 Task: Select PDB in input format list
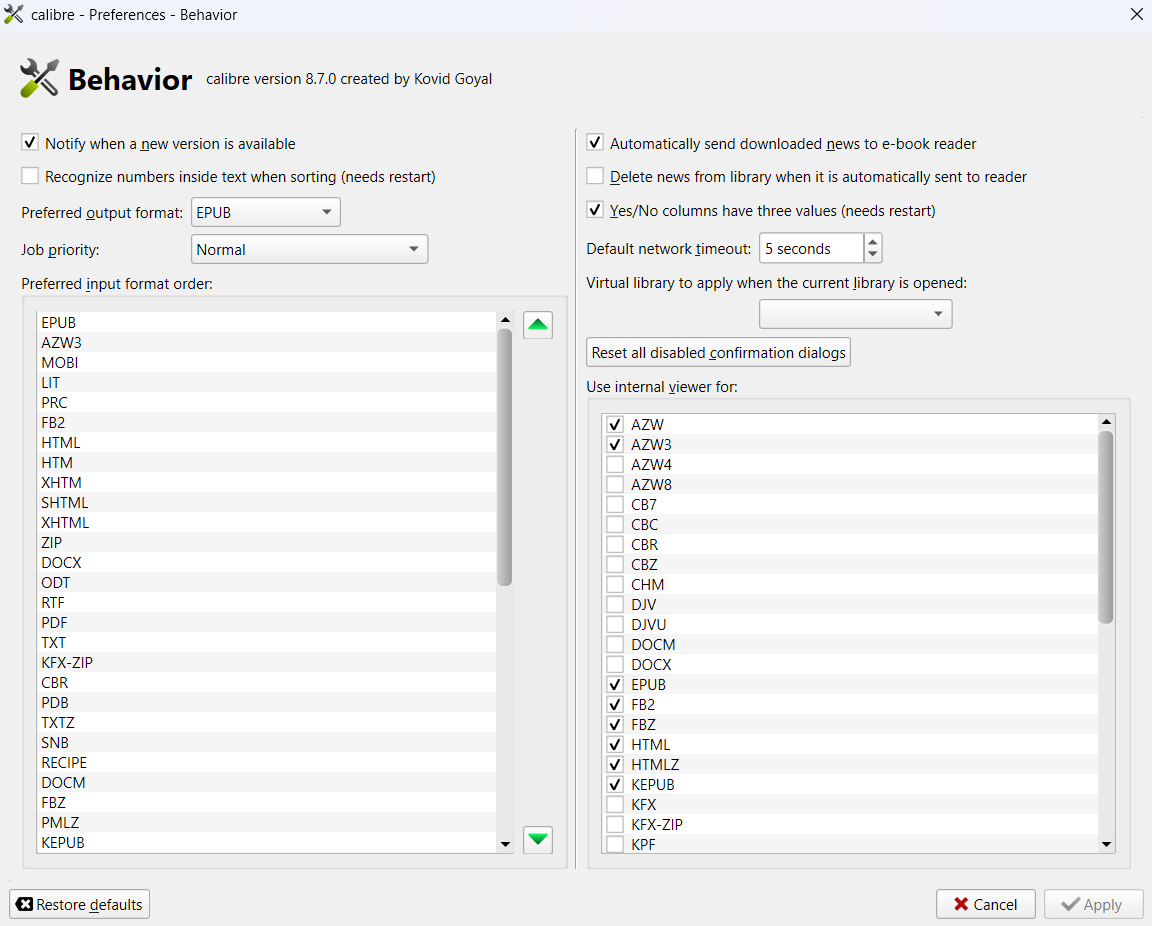tap(267, 703)
